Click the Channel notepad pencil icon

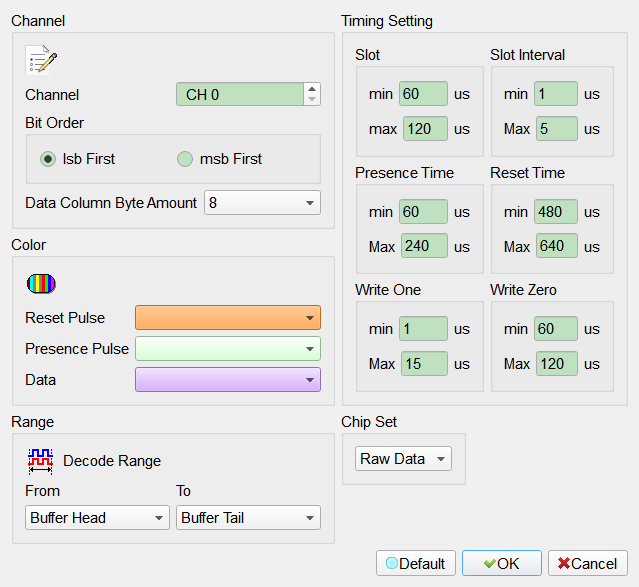pyautogui.click(x=41, y=60)
